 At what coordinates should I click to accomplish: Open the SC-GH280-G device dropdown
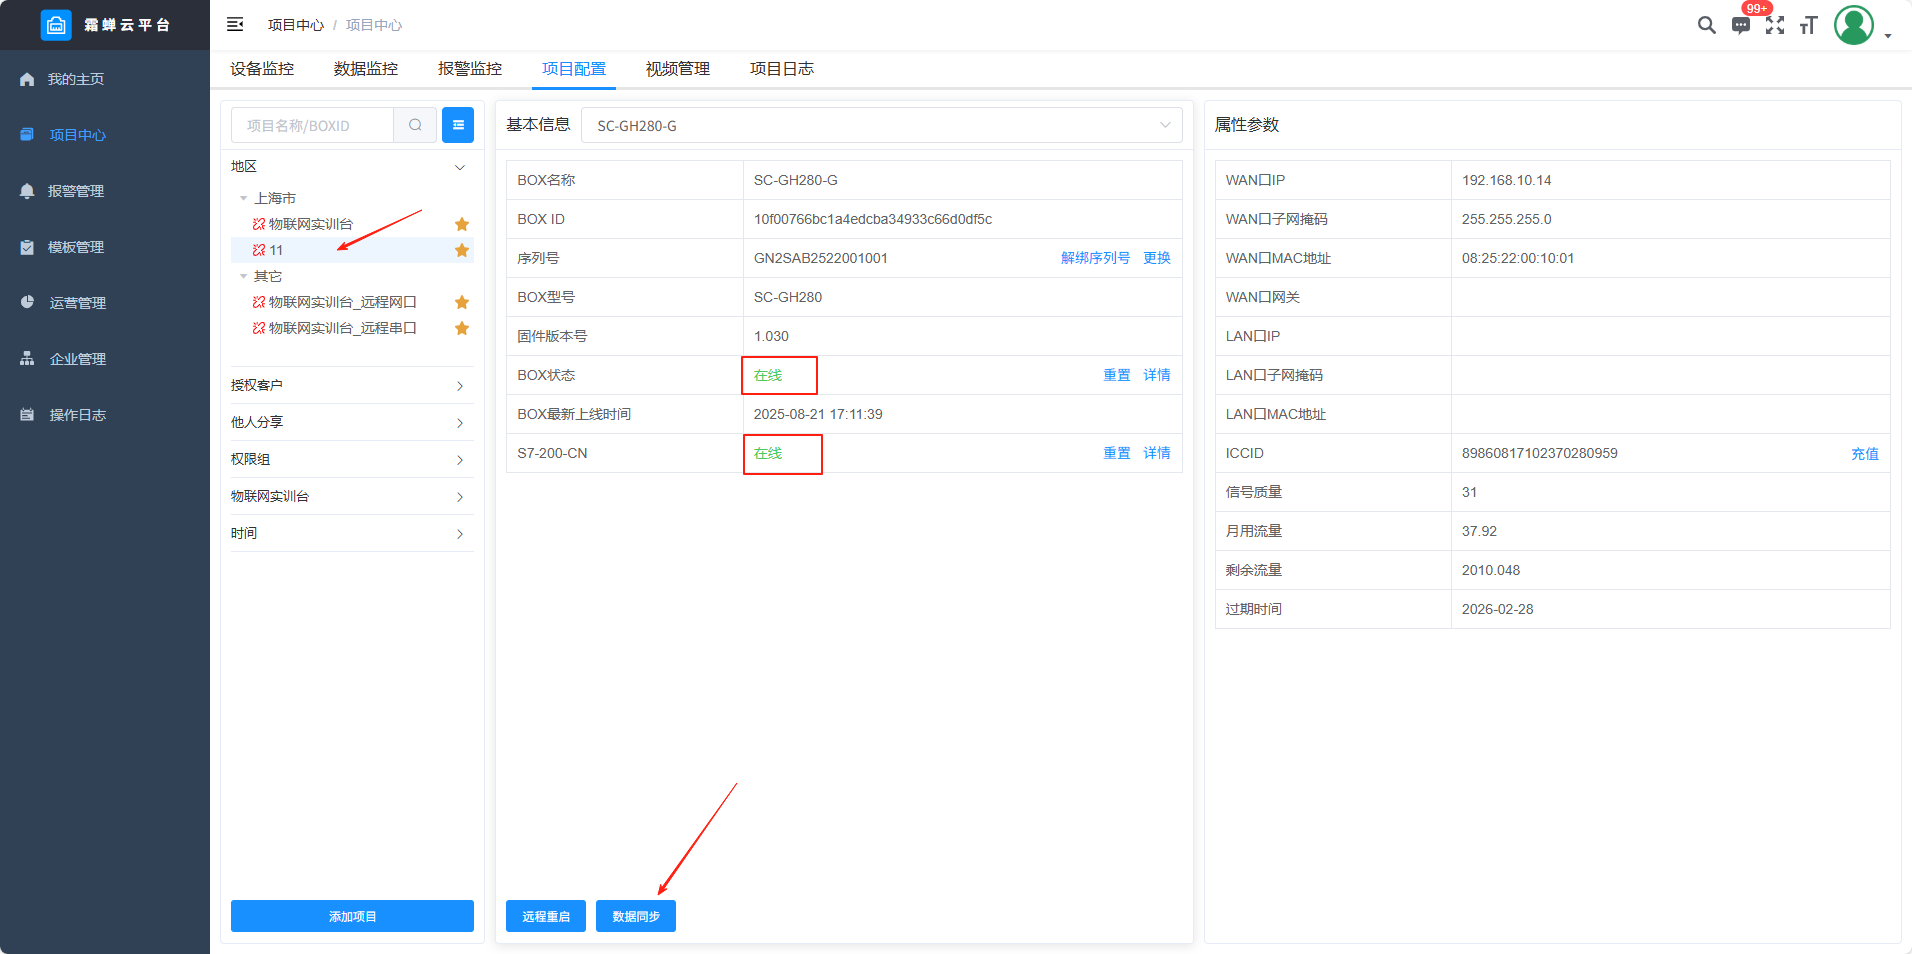(880, 125)
